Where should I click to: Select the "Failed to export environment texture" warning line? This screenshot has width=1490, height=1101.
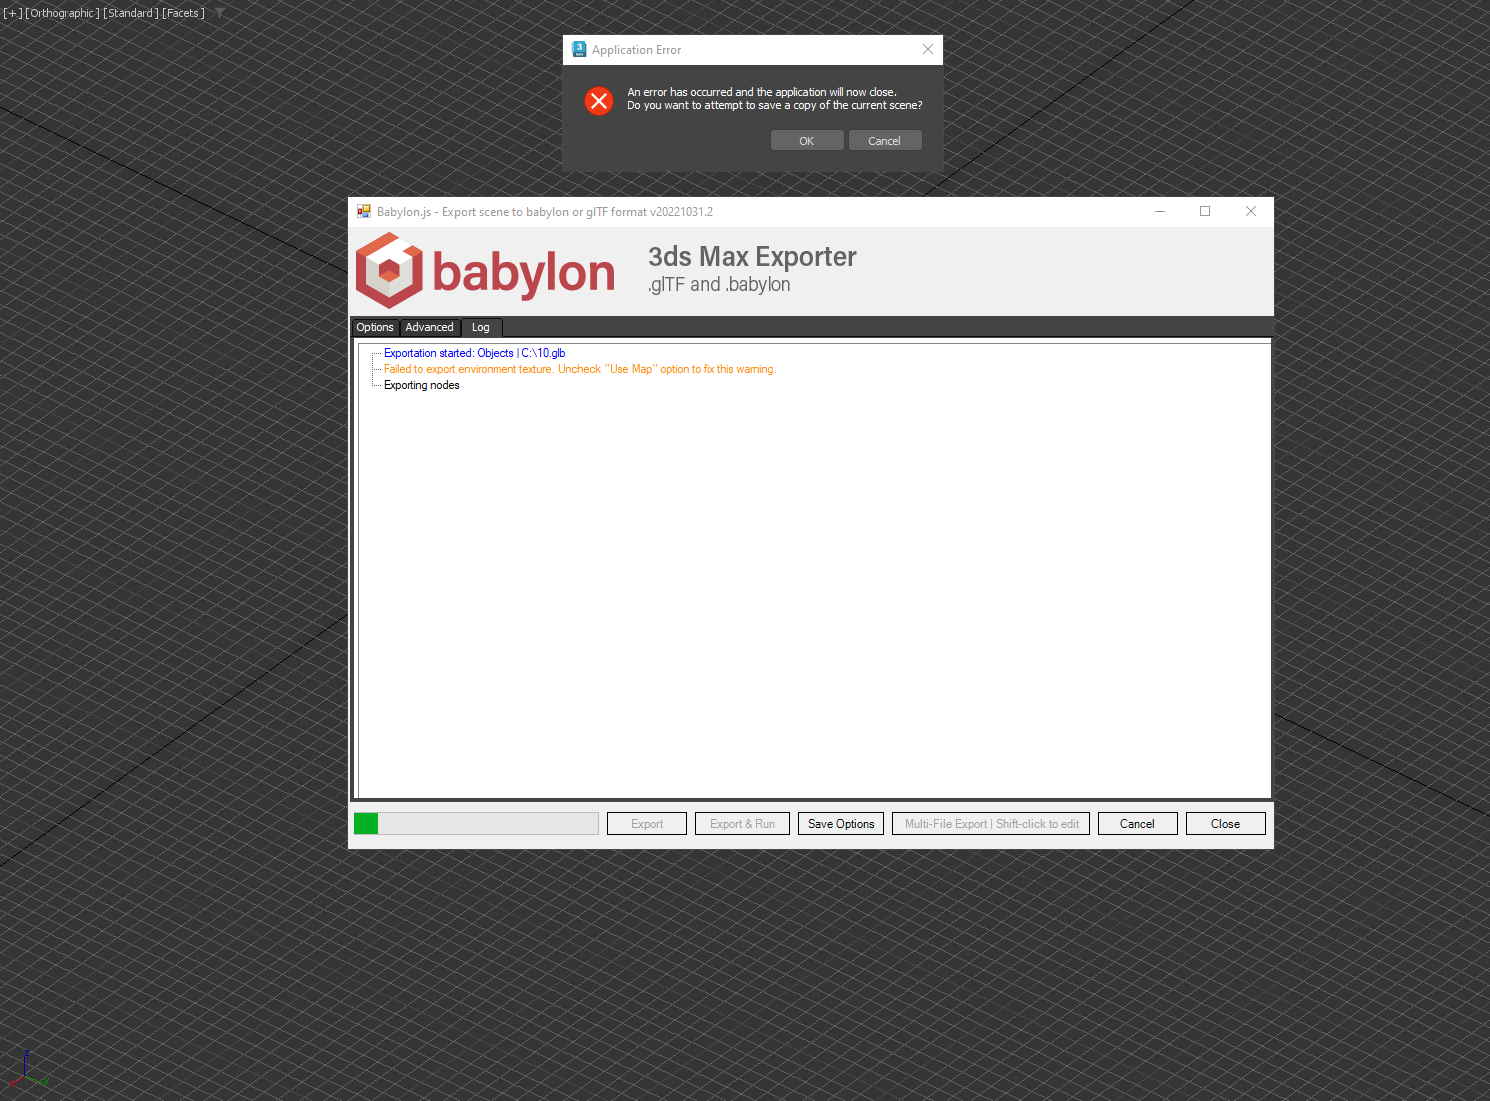(580, 369)
